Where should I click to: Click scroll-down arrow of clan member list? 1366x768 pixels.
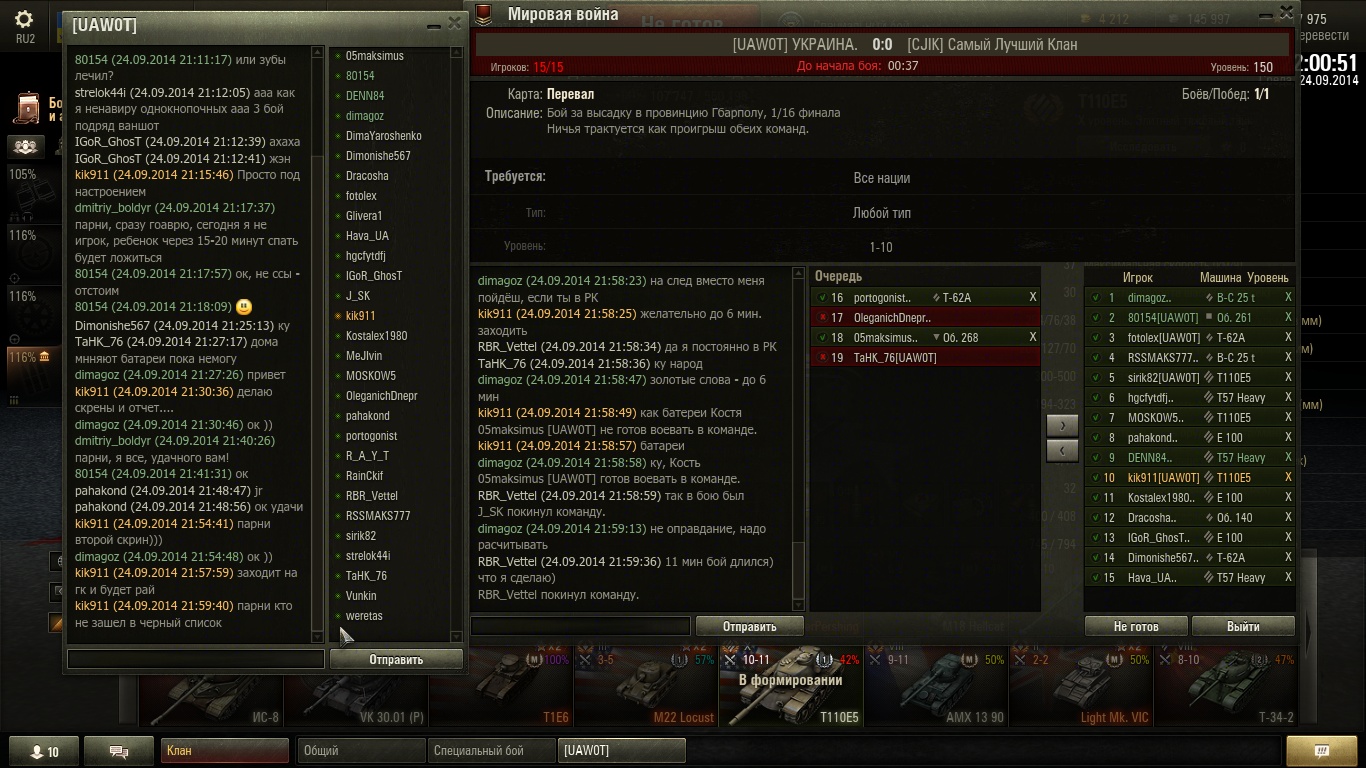pyautogui.click(x=457, y=636)
